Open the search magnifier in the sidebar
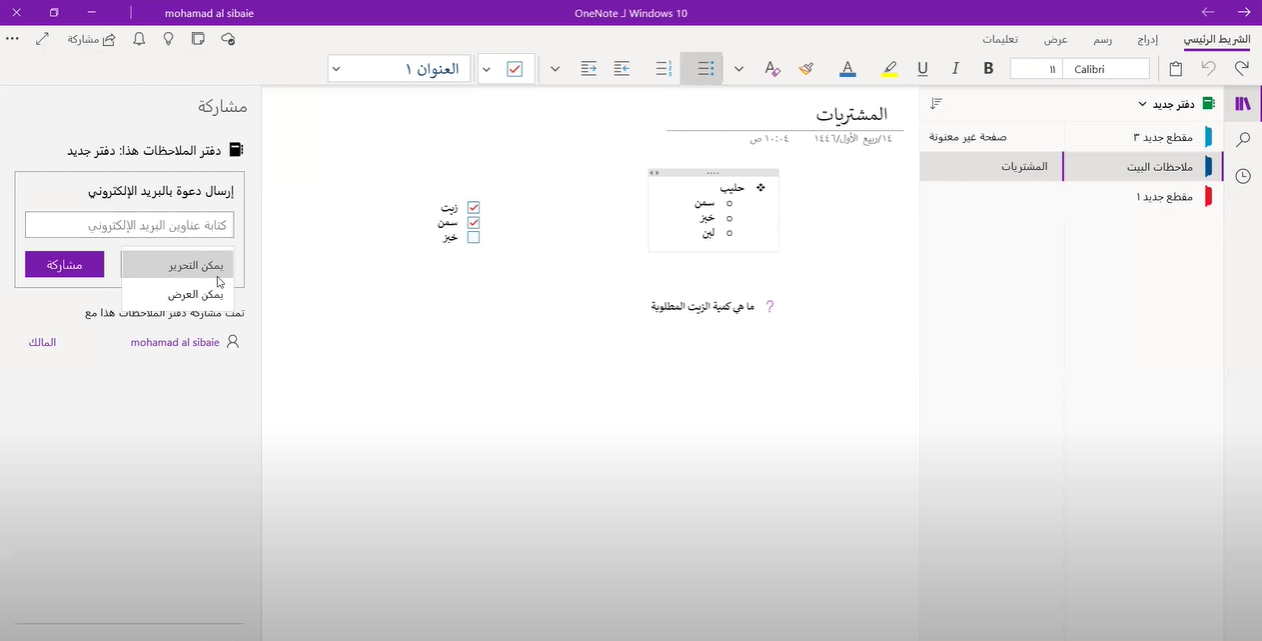Screen dimensions: 1262x641 point(1243,140)
